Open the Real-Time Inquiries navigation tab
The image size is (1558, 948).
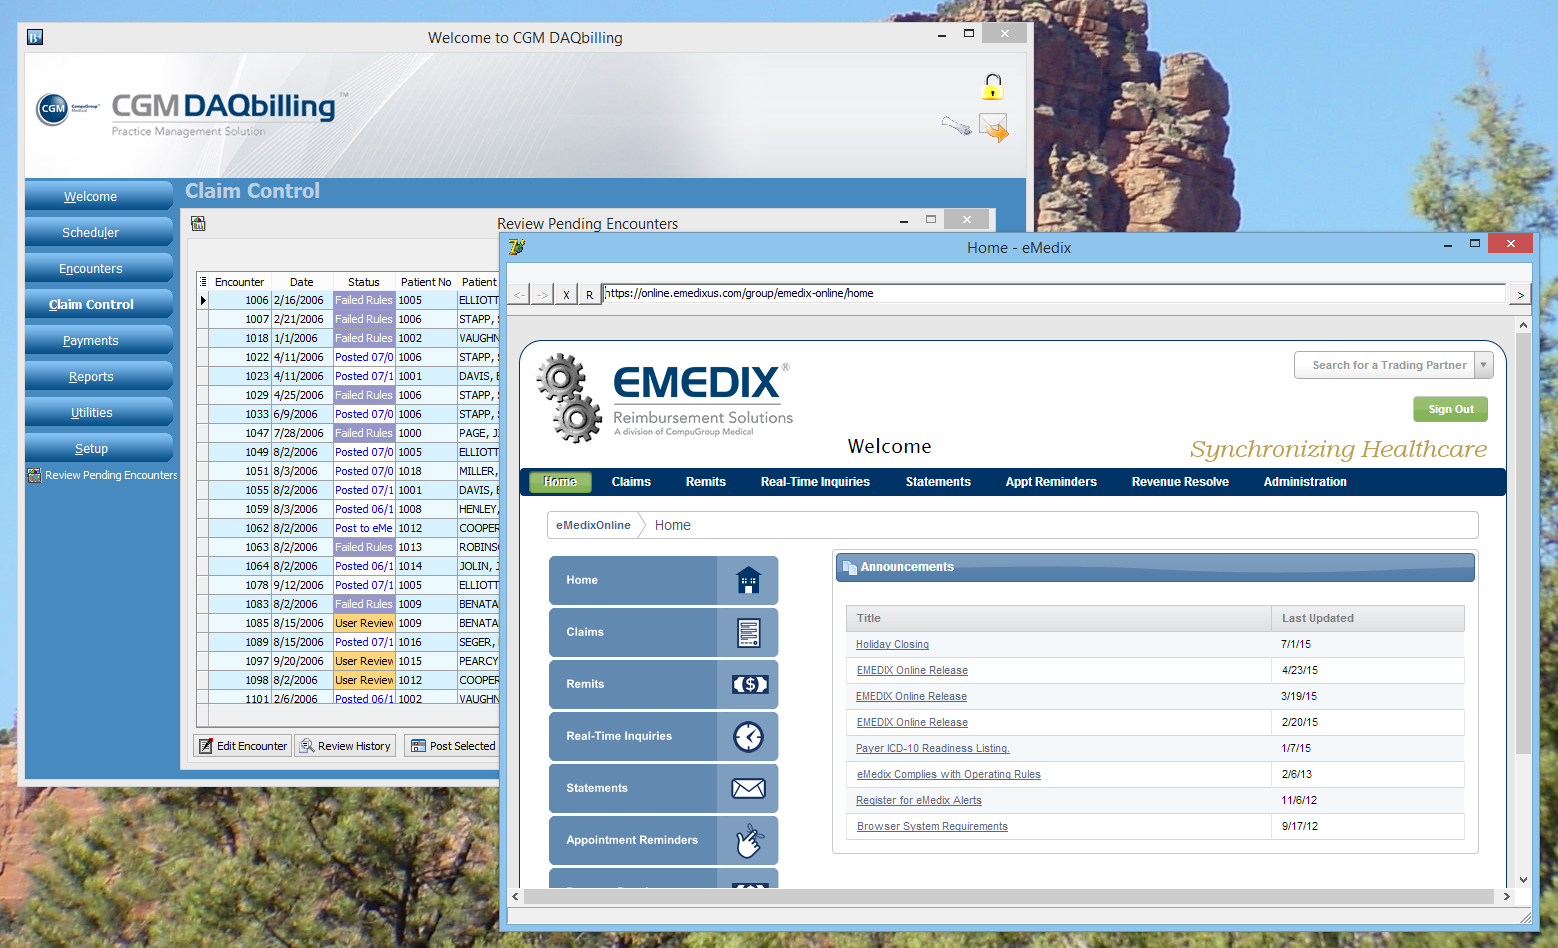815,482
